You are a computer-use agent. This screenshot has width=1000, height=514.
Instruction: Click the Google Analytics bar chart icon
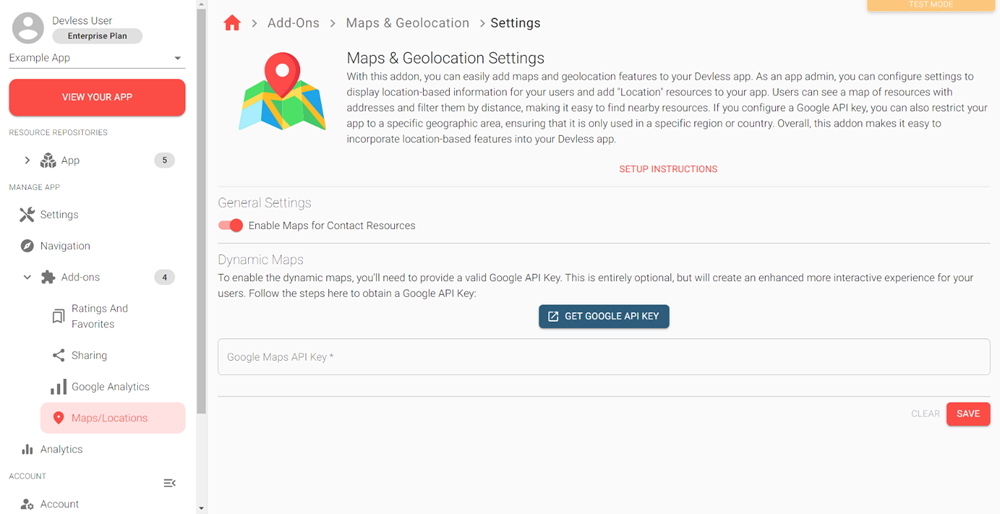58,387
